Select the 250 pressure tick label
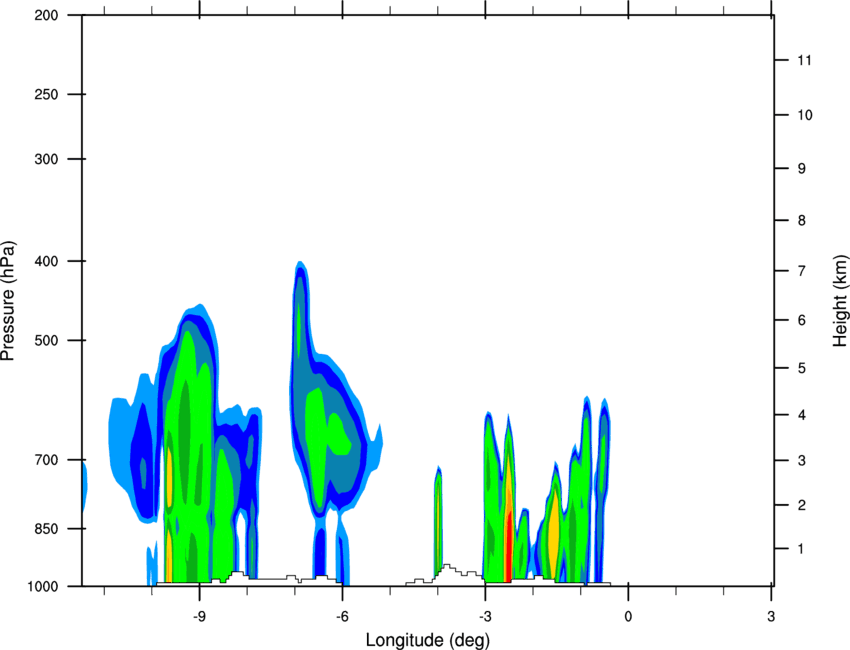Screen dimensions: 850x650 point(46,94)
